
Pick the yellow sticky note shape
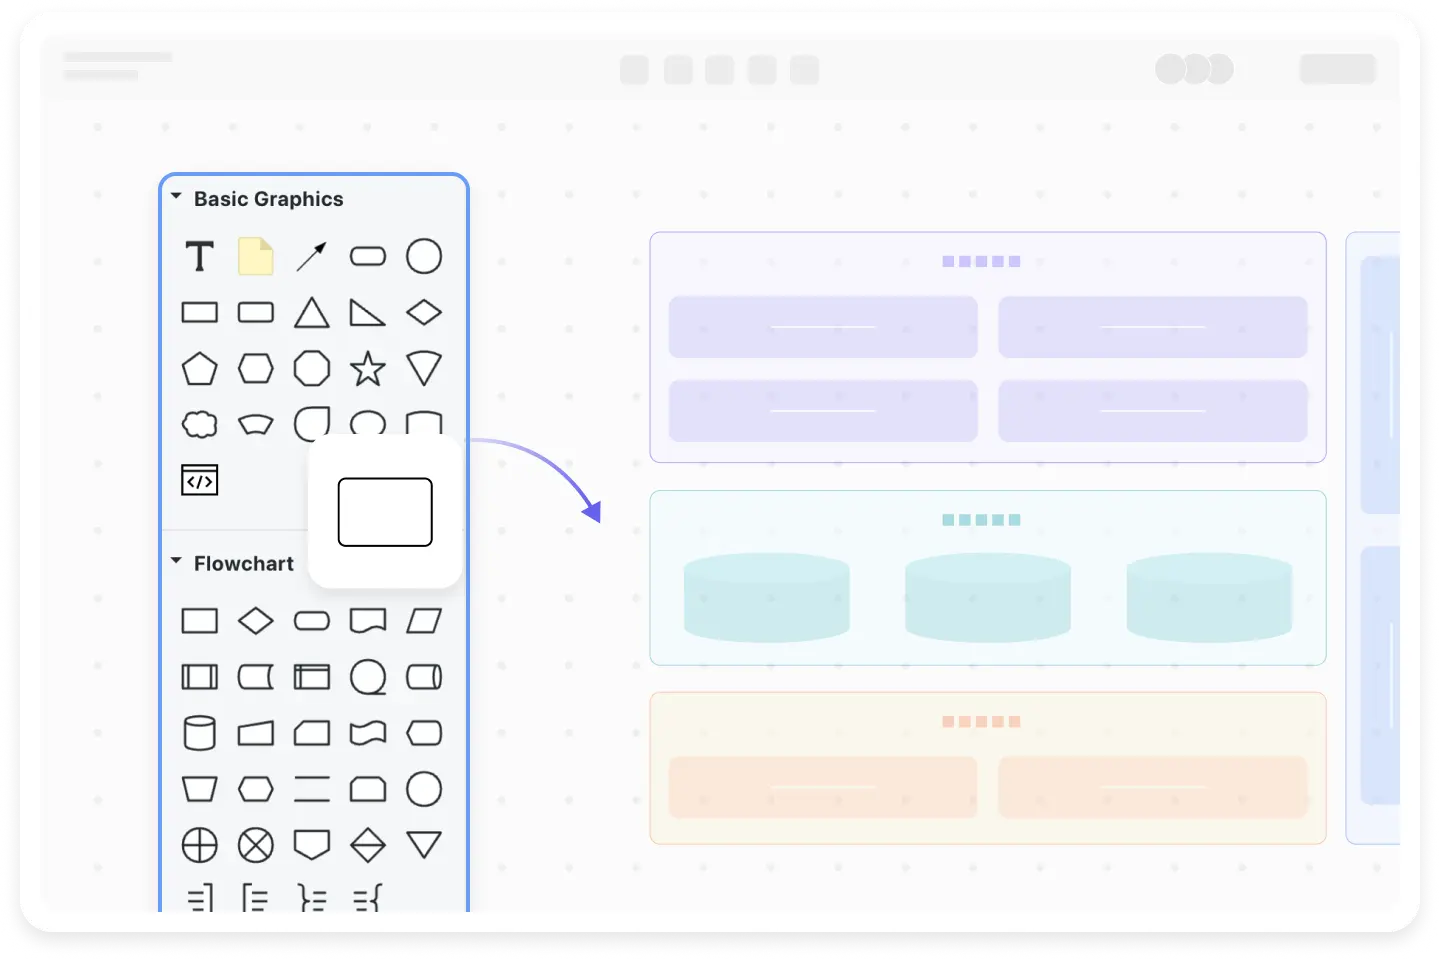(256, 257)
